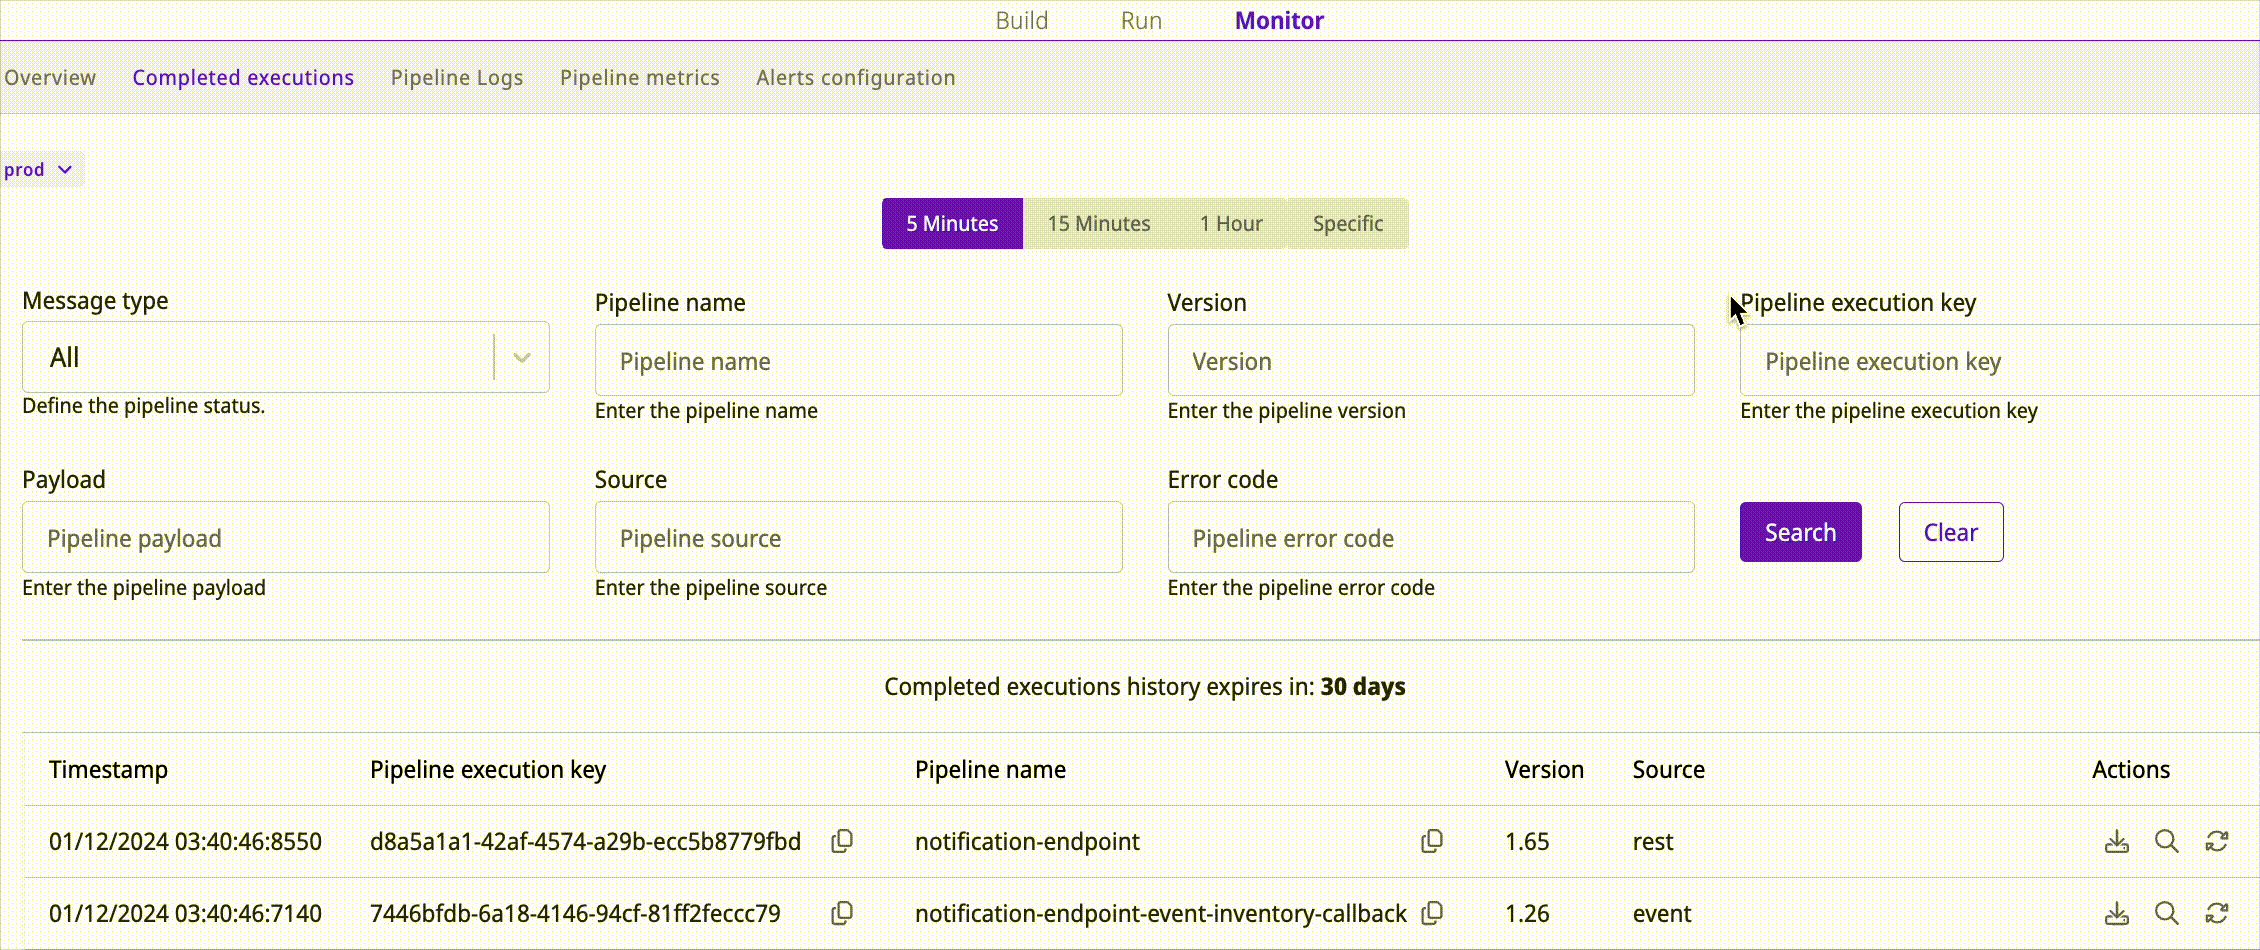
Task: Reprocess the notification-endpoint execution
Action: coord(2216,841)
